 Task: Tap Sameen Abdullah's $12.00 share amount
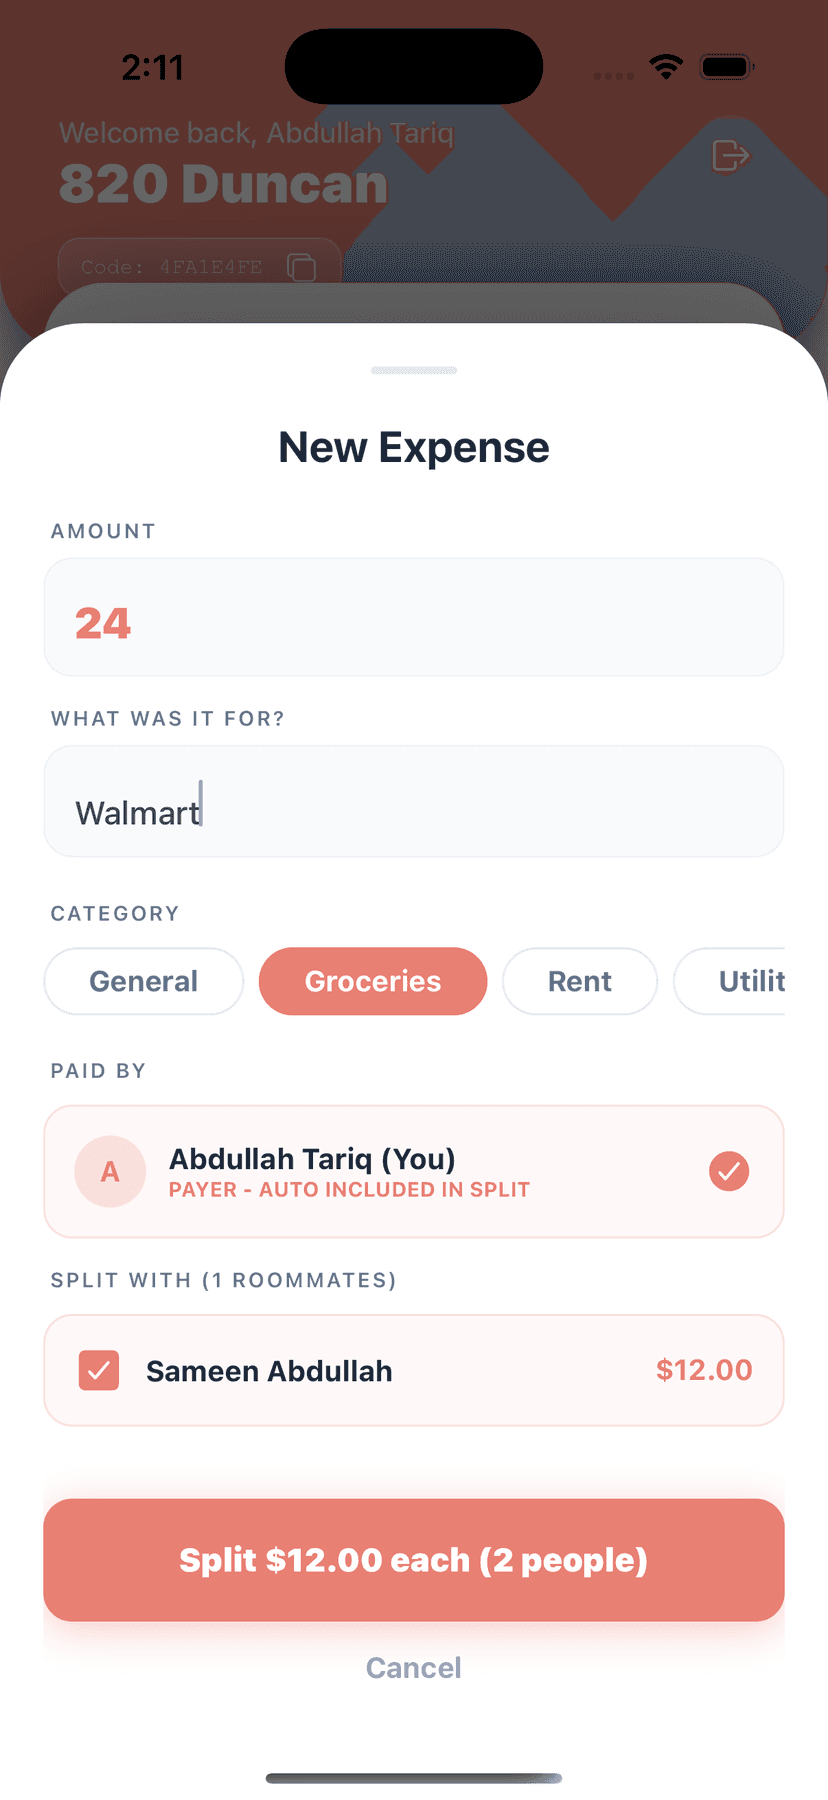click(x=704, y=1370)
